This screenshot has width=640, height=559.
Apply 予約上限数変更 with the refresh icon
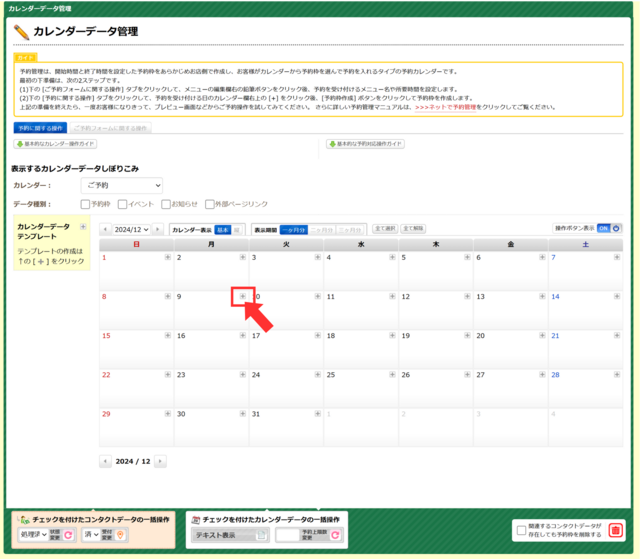[335, 535]
